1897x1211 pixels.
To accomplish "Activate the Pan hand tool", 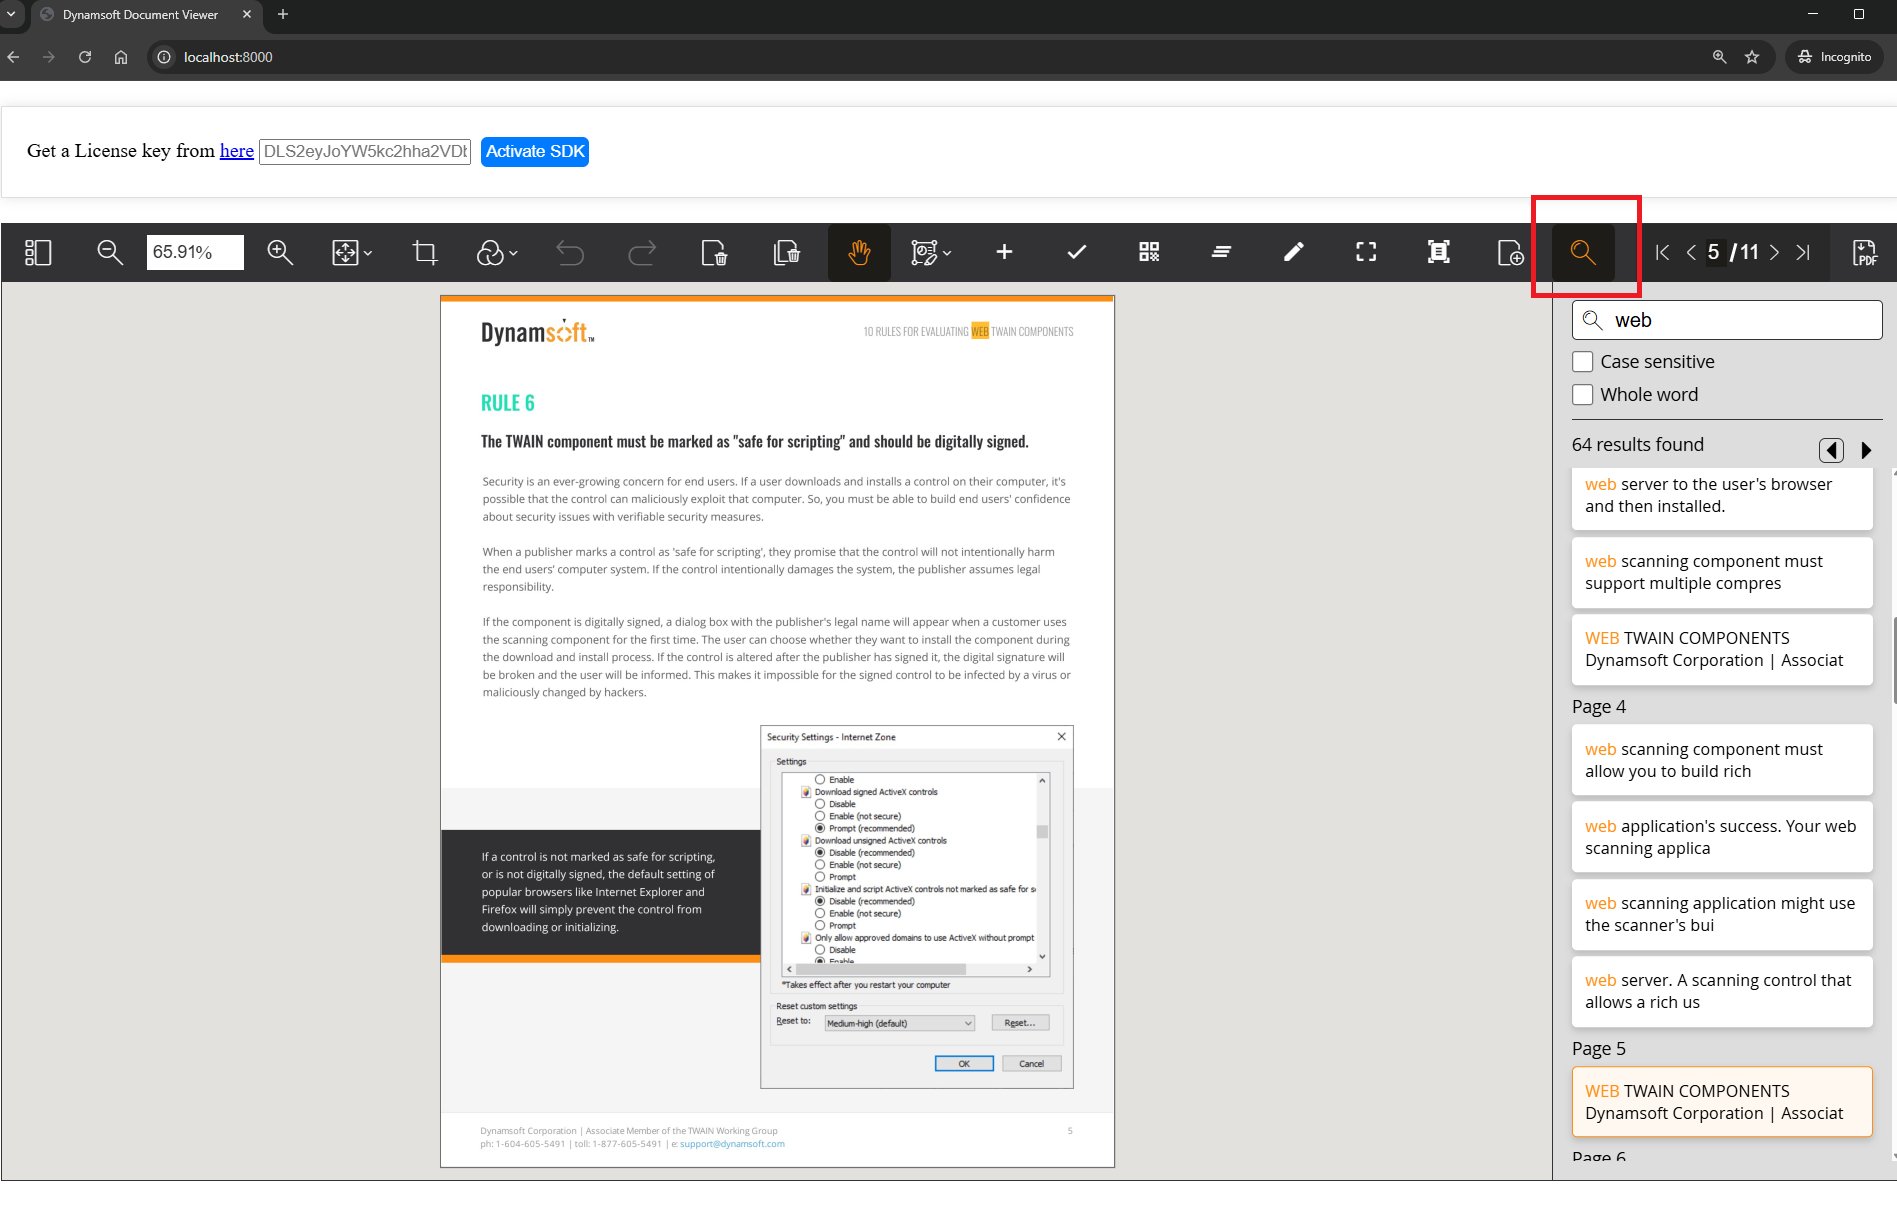I will (x=859, y=252).
